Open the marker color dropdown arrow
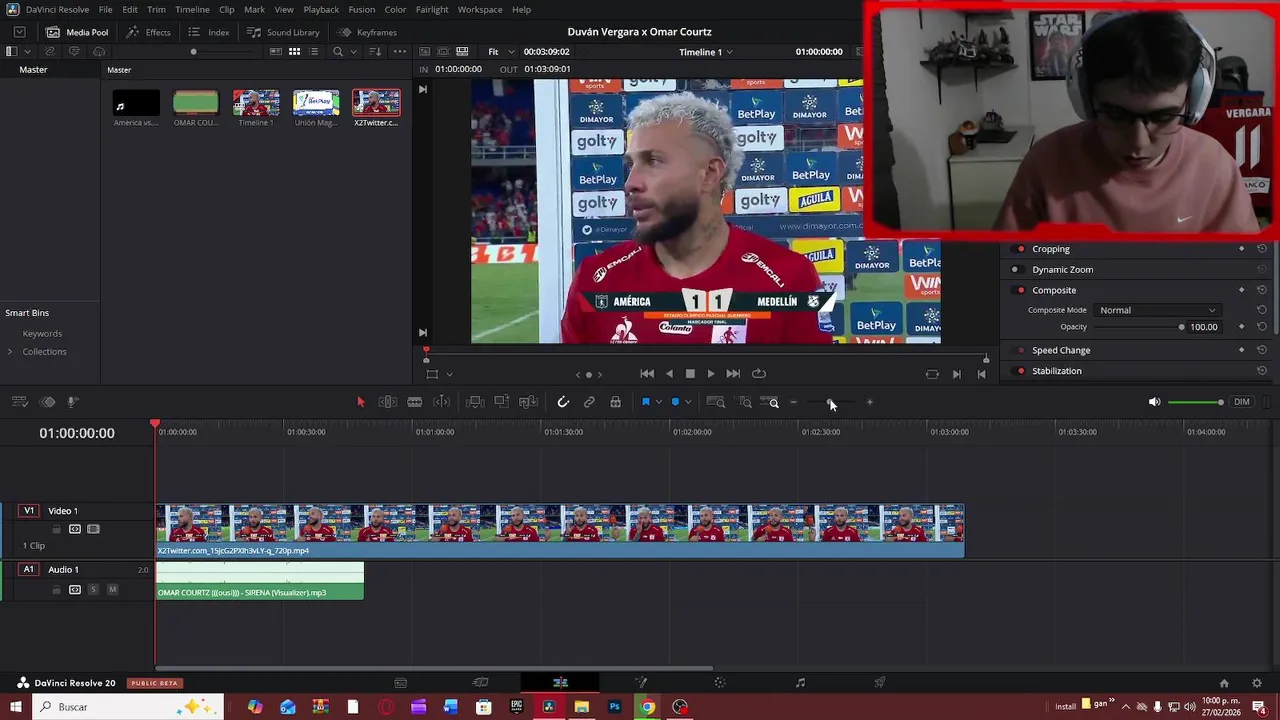 (x=688, y=402)
